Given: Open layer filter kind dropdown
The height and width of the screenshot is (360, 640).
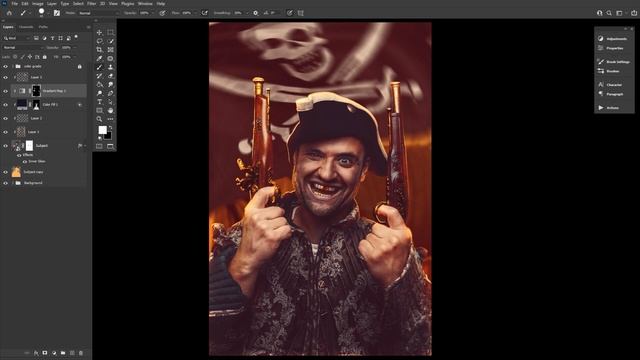Looking at the screenshot, I should (x=17, y=38).
